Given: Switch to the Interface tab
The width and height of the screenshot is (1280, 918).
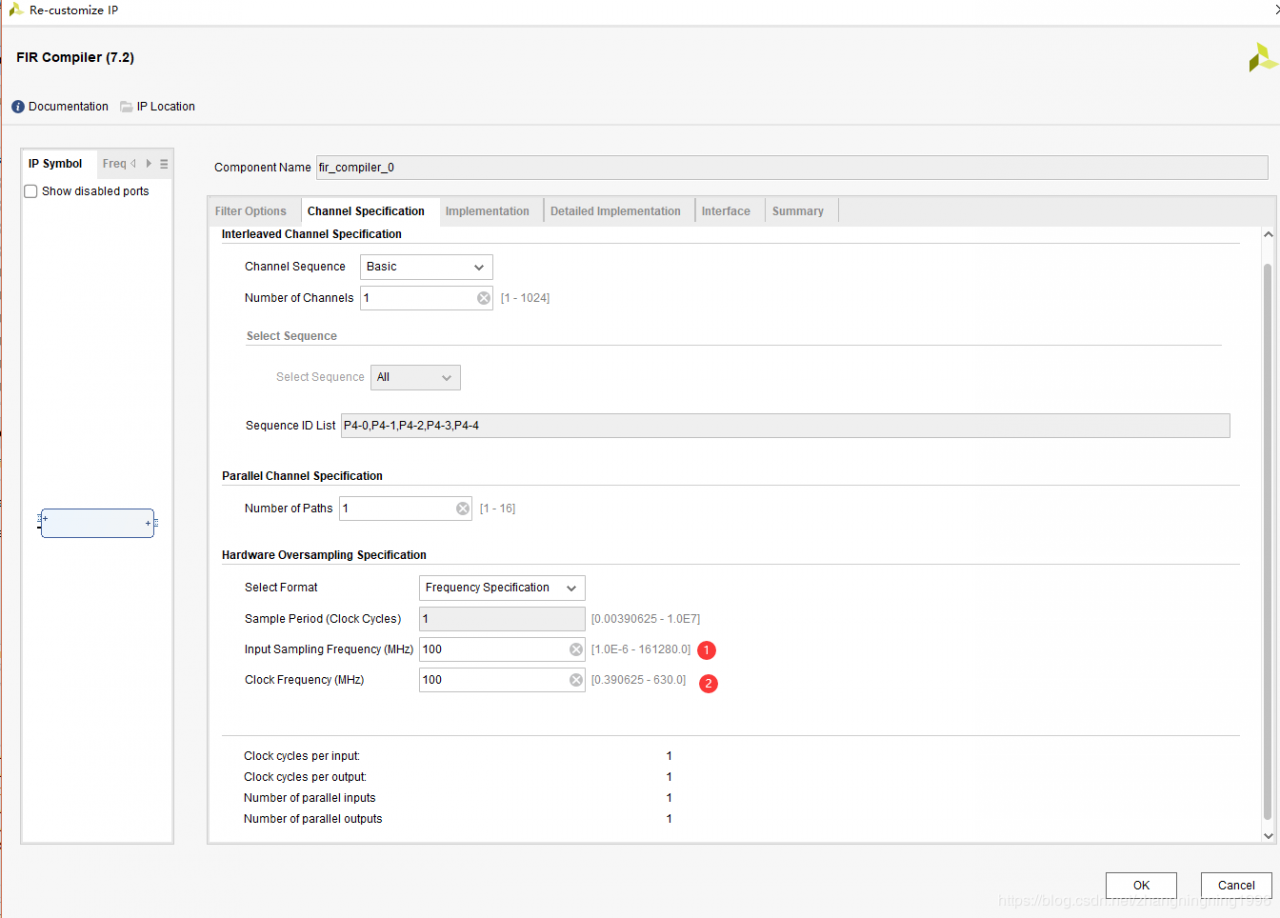Looking at the screenshot, I should pos(726,211).
